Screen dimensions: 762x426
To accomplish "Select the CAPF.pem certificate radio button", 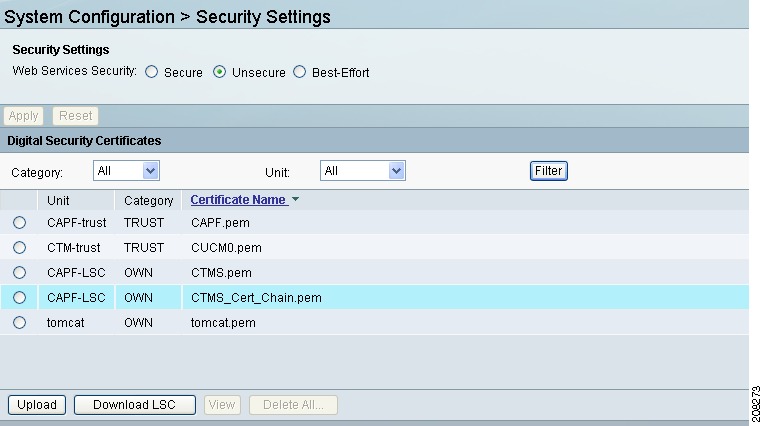I will click(x=19, y=222).
